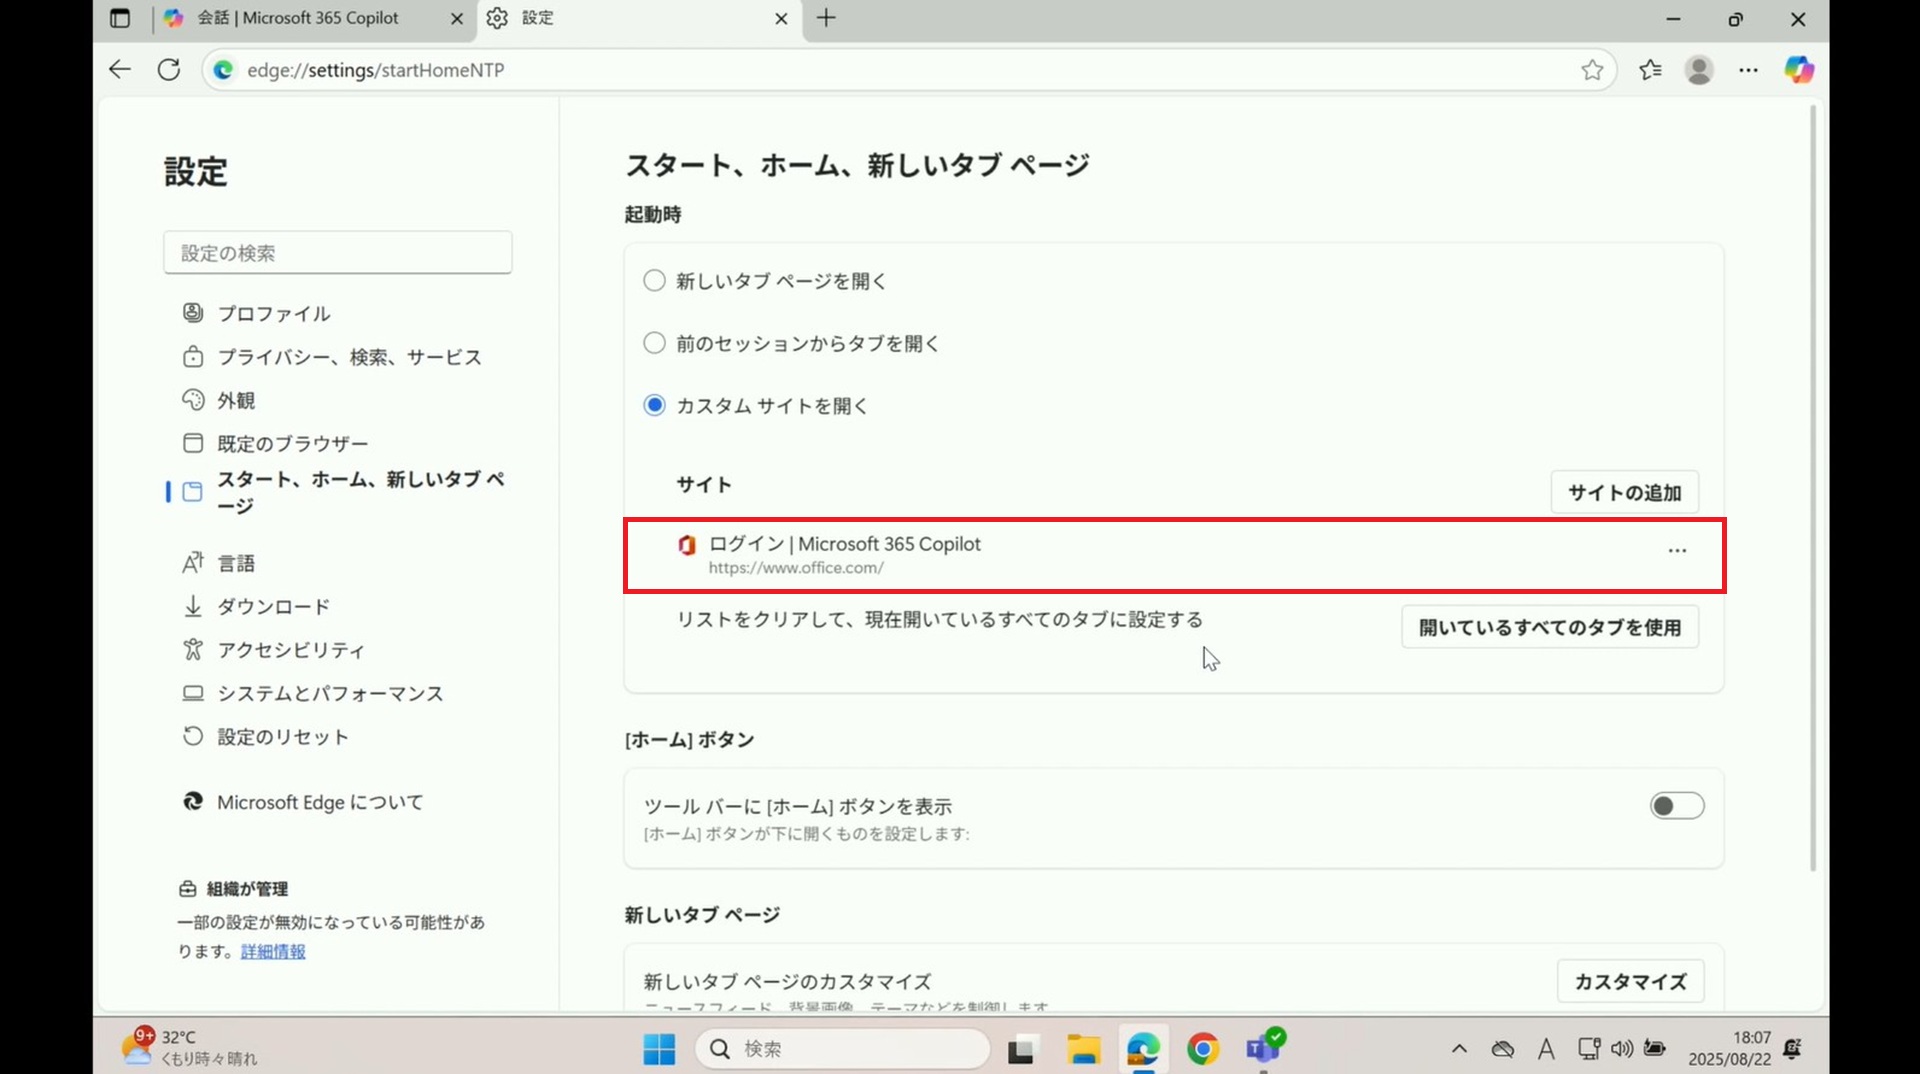The width and height of the screenshot is (1920, 1074).
Task: Select 前のセッションからタブを開く radio option
Action: tap(654, 343)
